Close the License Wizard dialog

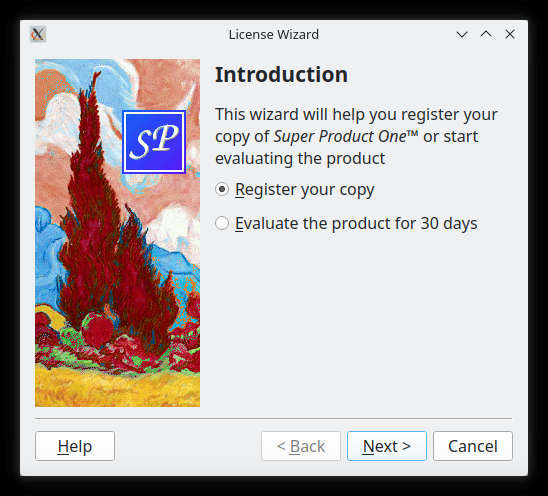[510, 34]
